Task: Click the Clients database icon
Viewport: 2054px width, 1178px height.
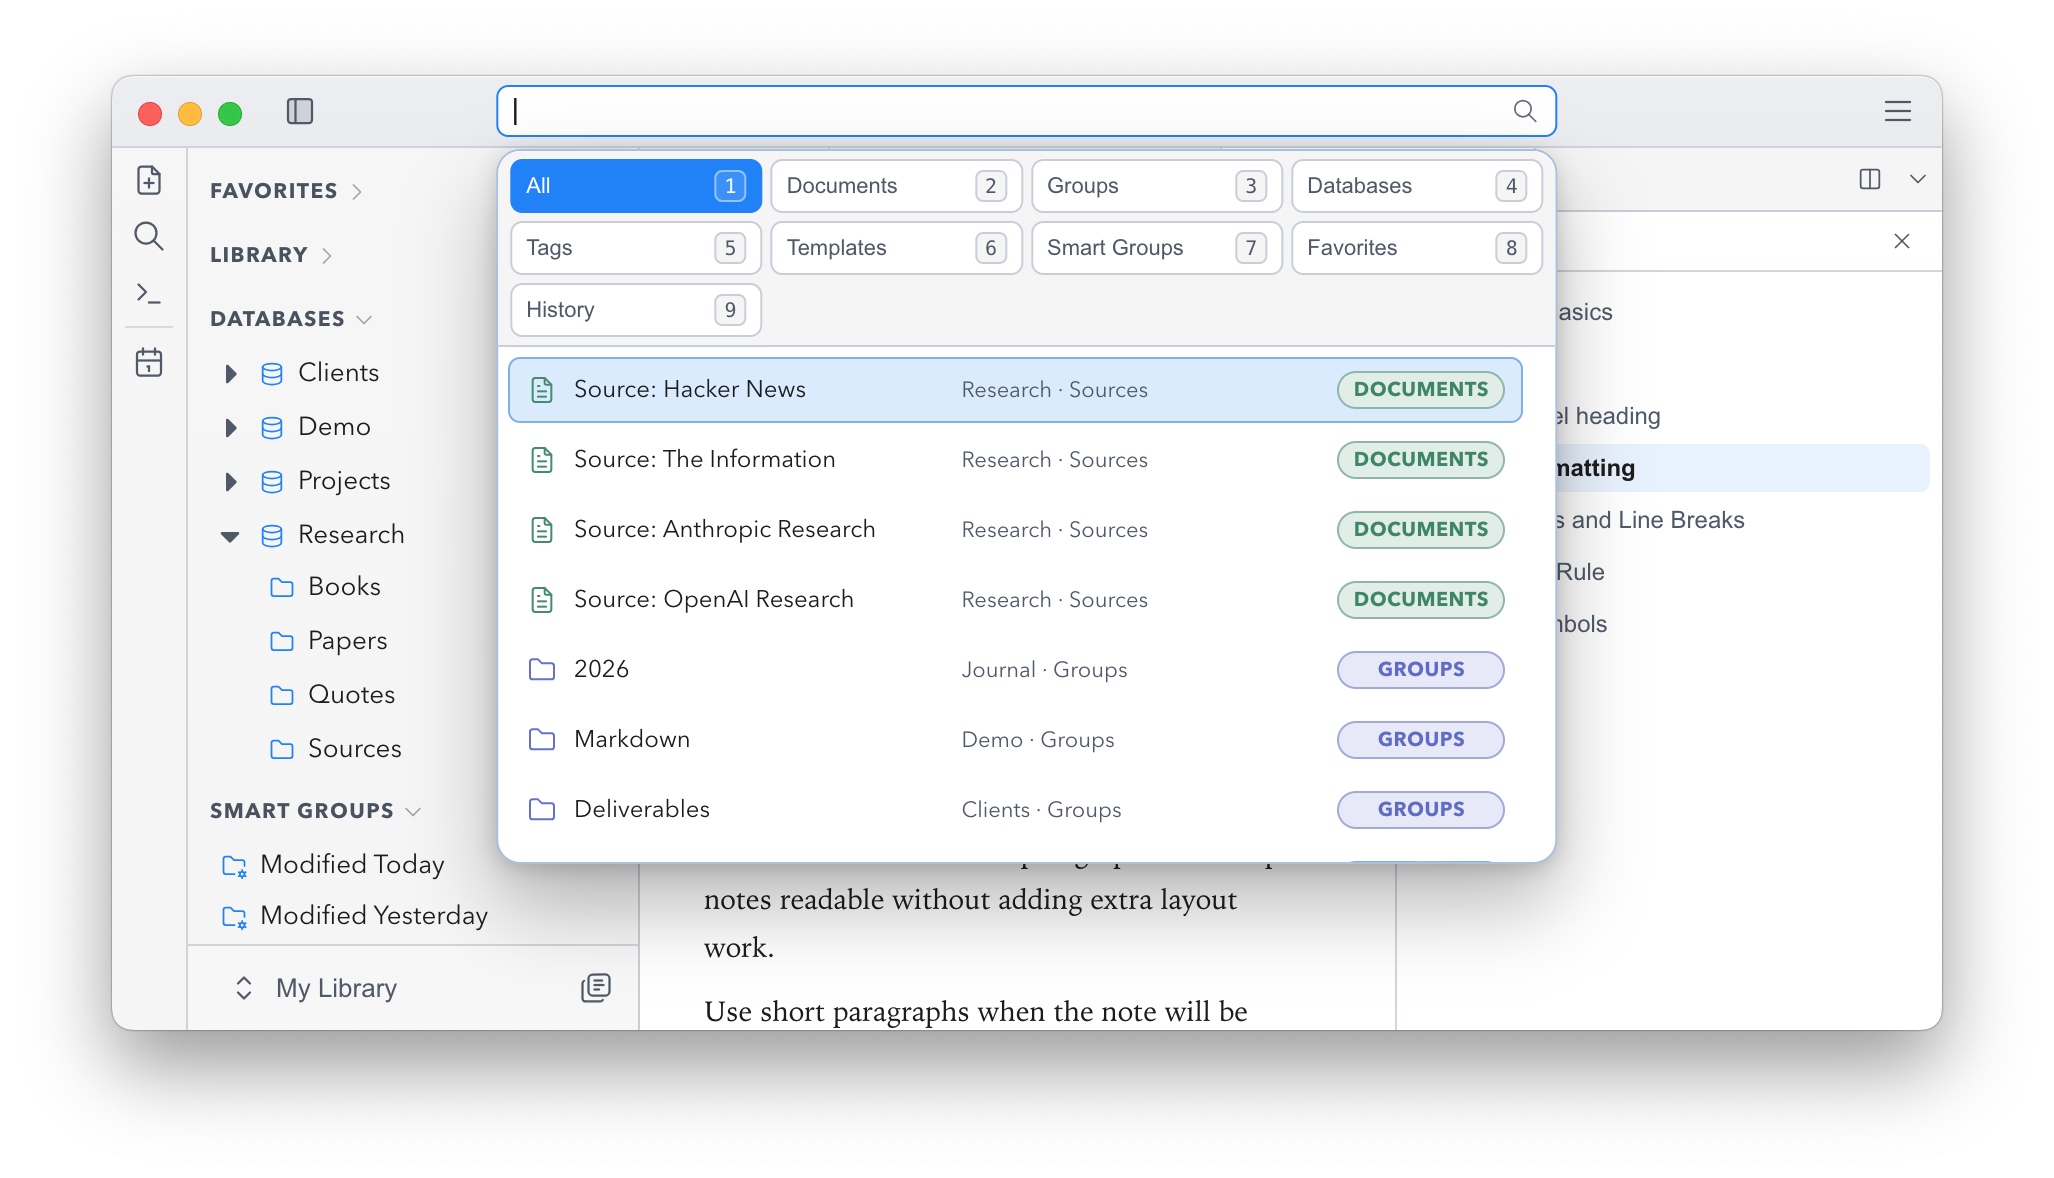Action: 272,374
